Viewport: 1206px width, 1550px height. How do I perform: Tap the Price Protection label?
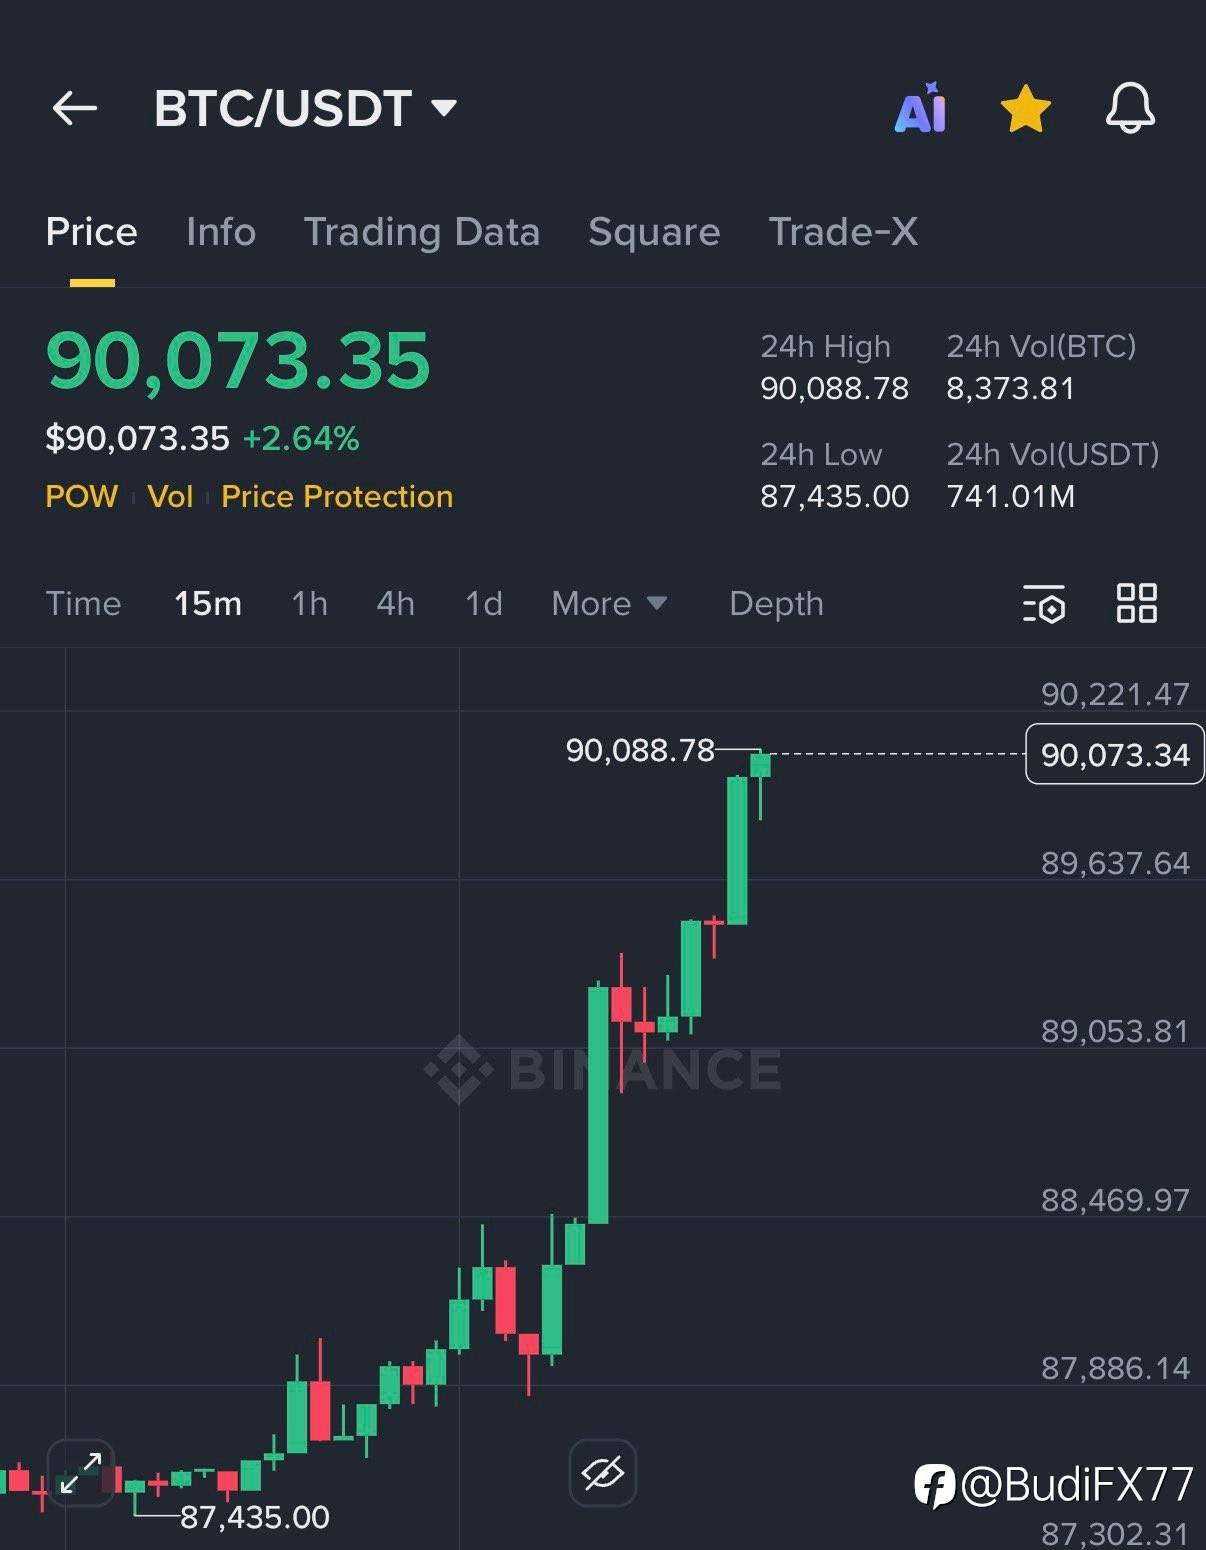tap(337, 497)
